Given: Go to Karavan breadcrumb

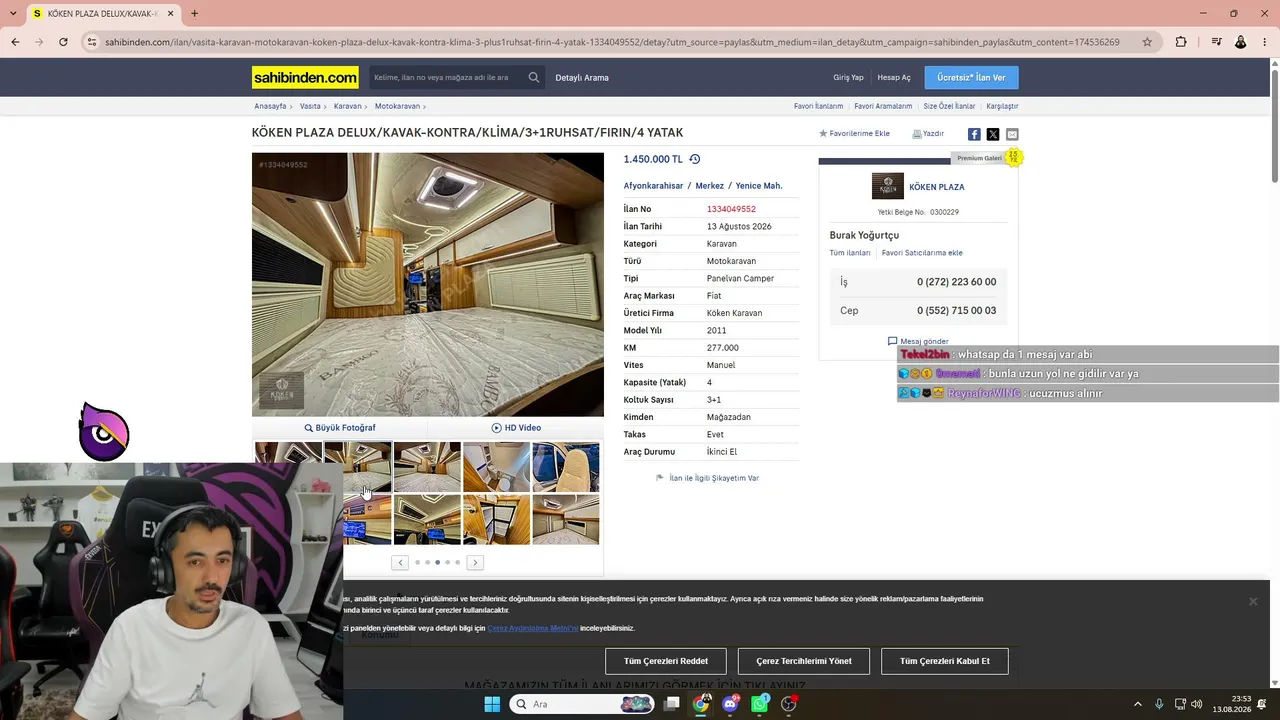Looking at the screenshot, I should tap(348, 106).
